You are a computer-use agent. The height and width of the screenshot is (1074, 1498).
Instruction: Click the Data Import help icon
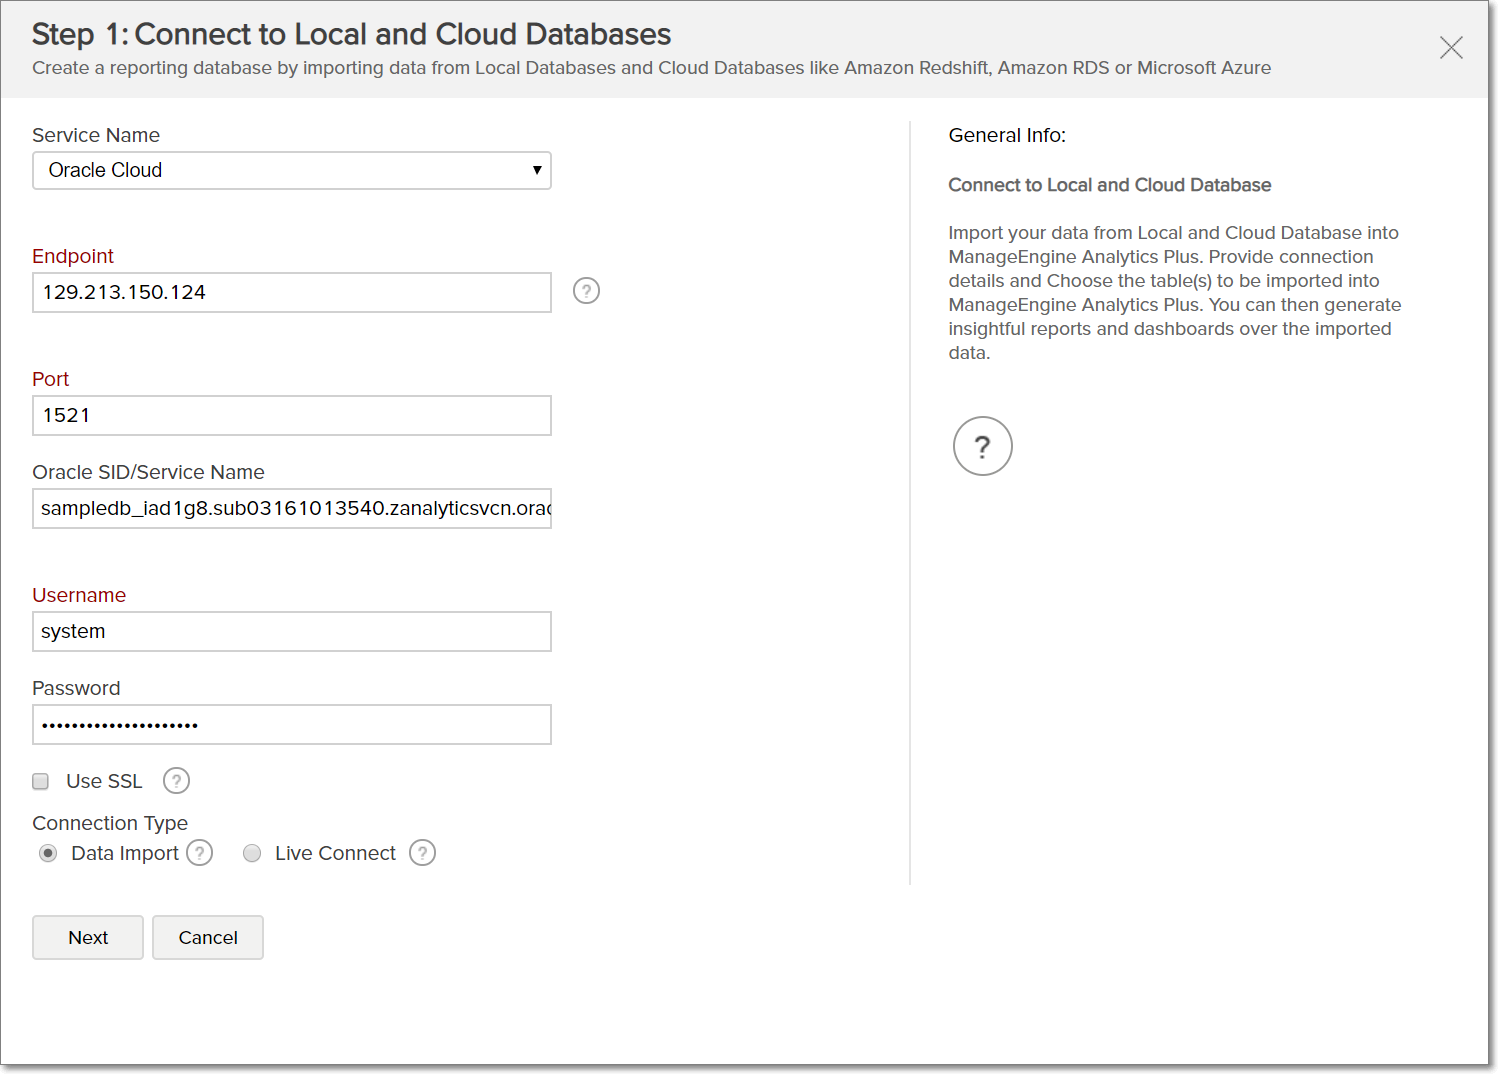click(200, 853)
